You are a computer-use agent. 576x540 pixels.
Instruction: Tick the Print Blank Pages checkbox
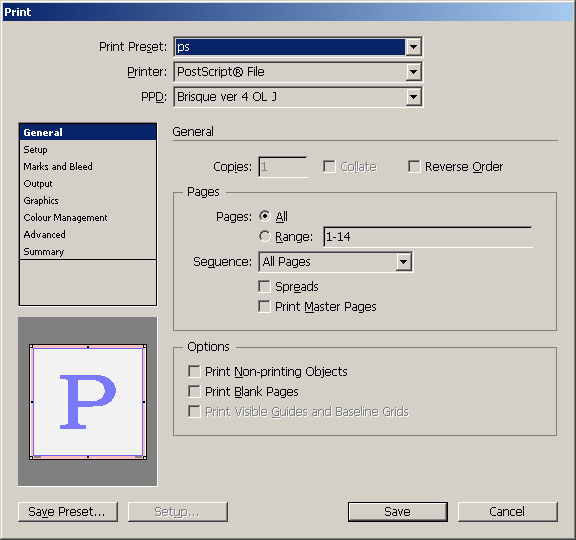(194, 391)
